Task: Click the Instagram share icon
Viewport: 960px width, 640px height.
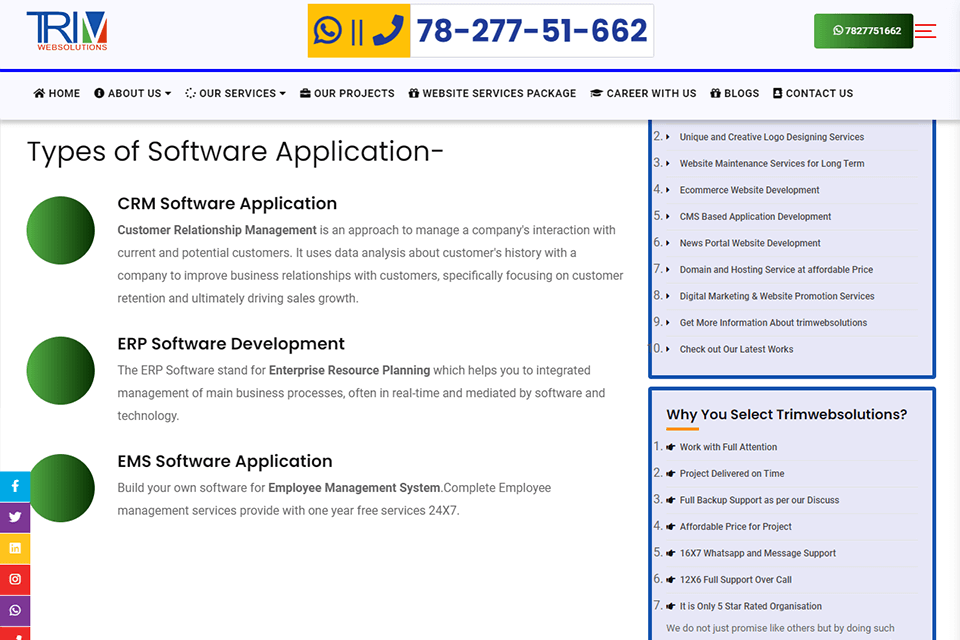Action: click(15, 579)
